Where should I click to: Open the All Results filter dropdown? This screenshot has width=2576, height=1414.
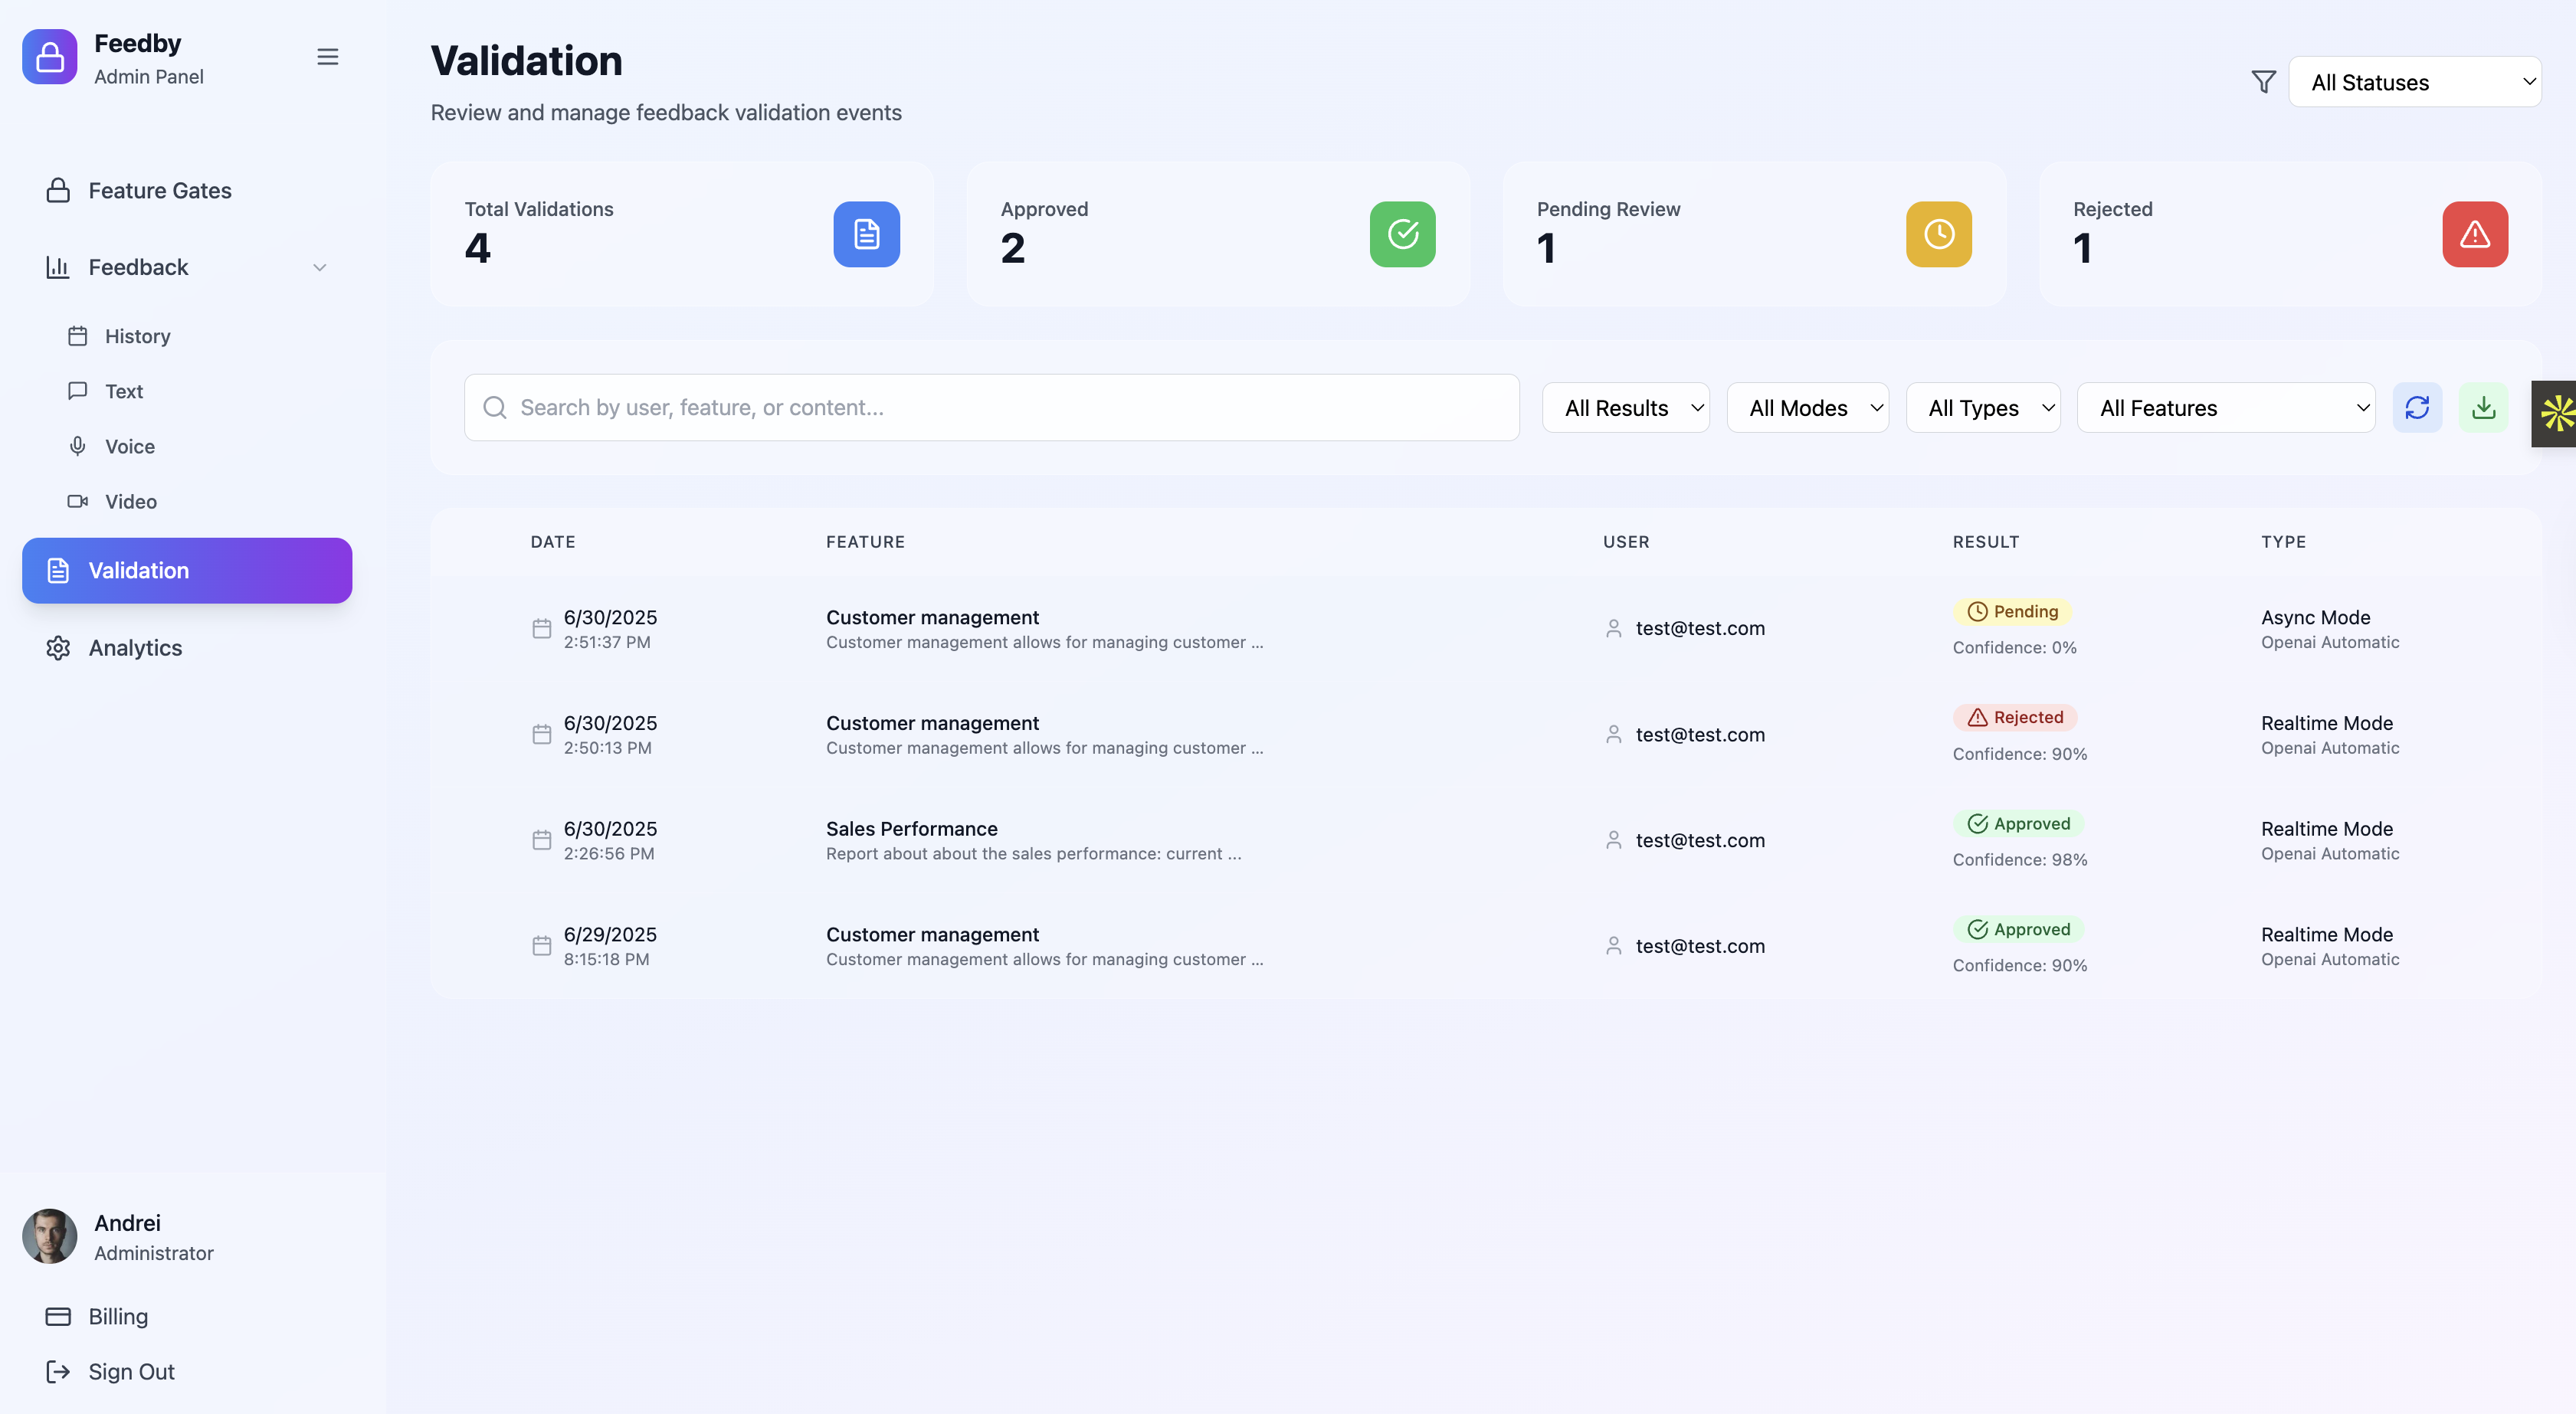click(x=1625, y=408)
